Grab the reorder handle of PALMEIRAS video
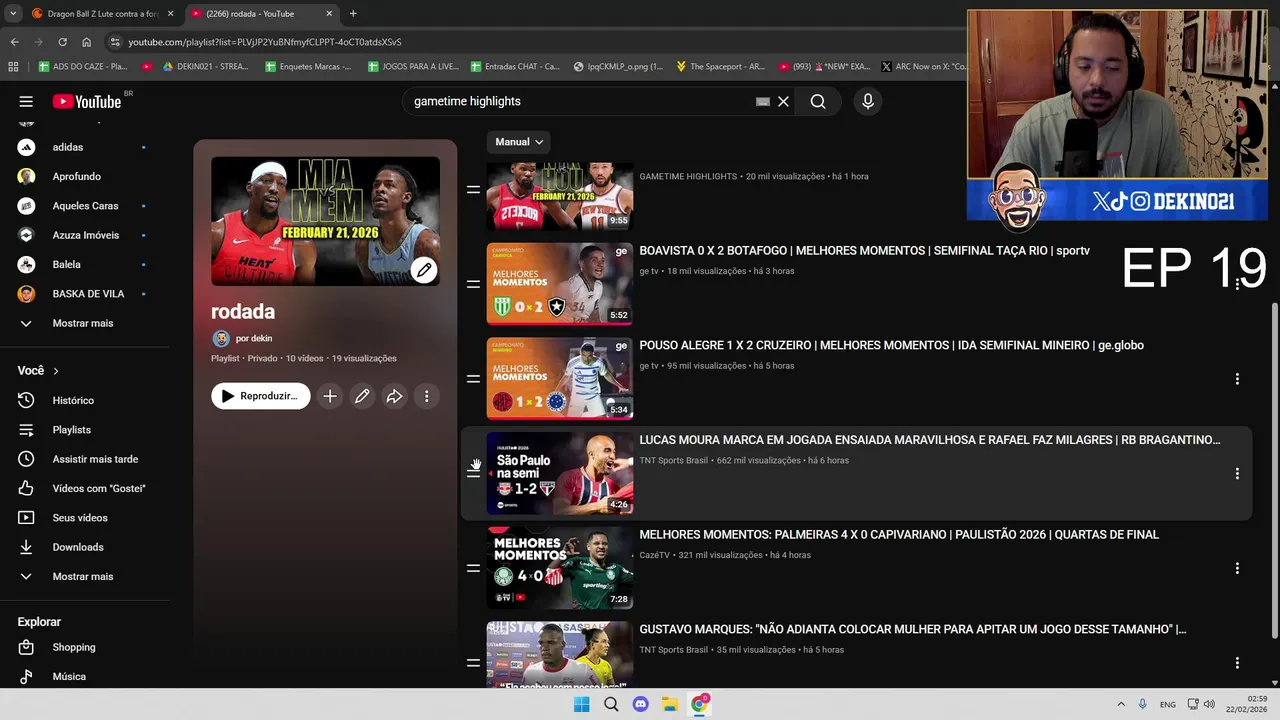 (x=473, y=568)
